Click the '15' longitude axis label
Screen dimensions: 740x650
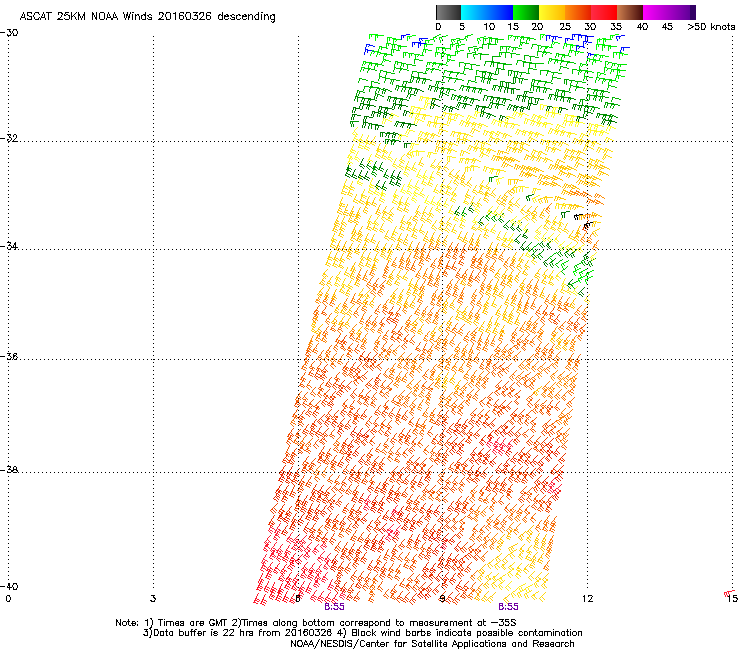[x=732, y=599]
